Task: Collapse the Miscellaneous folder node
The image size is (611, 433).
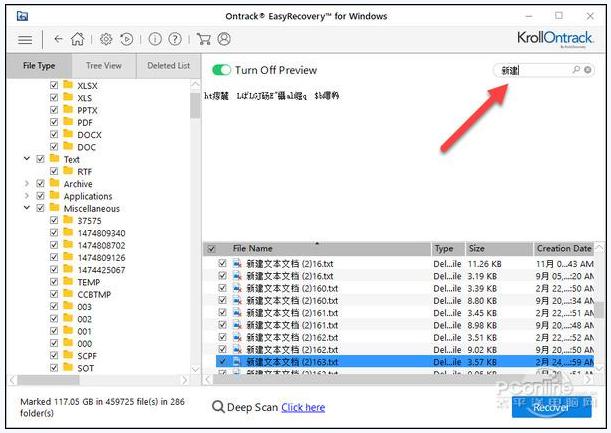Action: pyautogui.click(x=27, y=208)
